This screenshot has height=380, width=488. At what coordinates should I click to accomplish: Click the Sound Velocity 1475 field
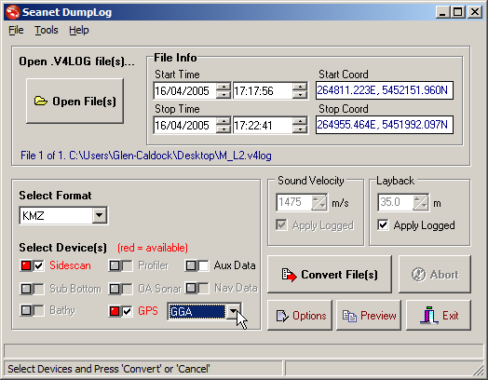[x=294, y=202]
